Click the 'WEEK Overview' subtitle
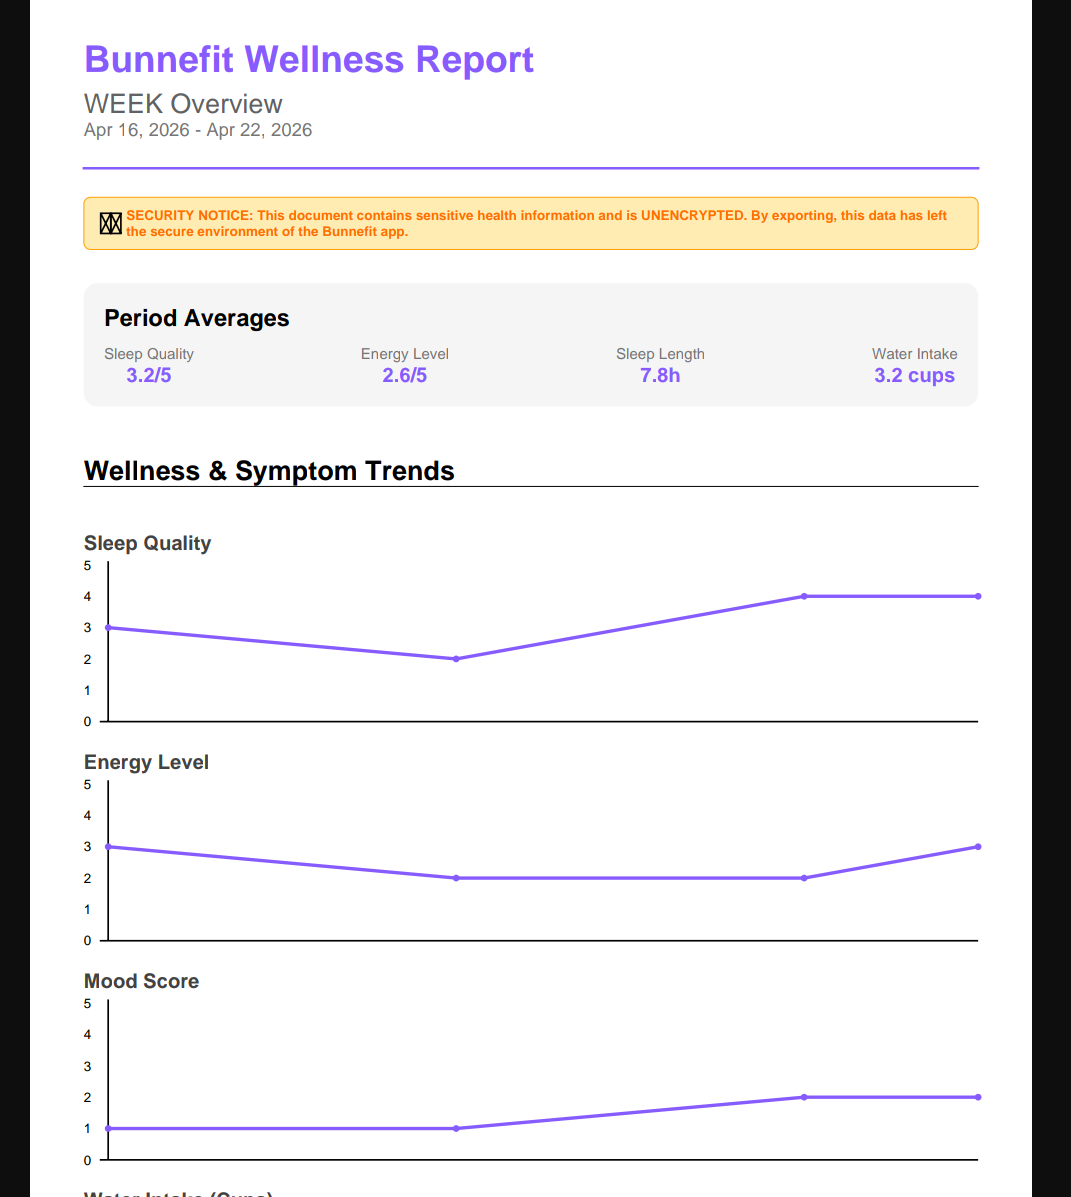 [183, 104]
